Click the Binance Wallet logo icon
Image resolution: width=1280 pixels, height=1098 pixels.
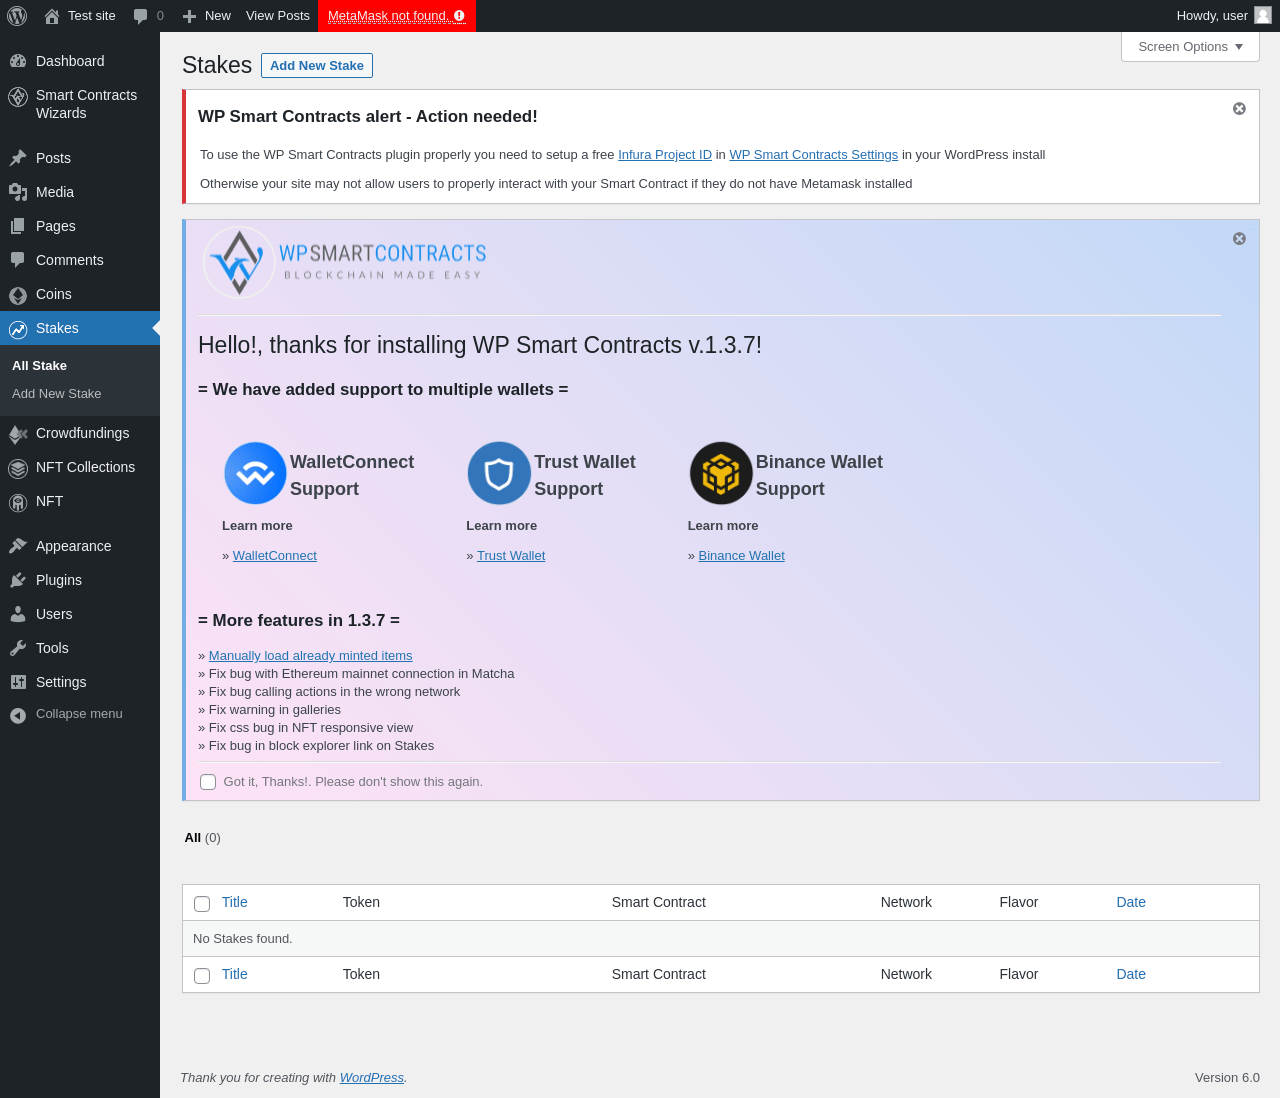pos(721,473)
